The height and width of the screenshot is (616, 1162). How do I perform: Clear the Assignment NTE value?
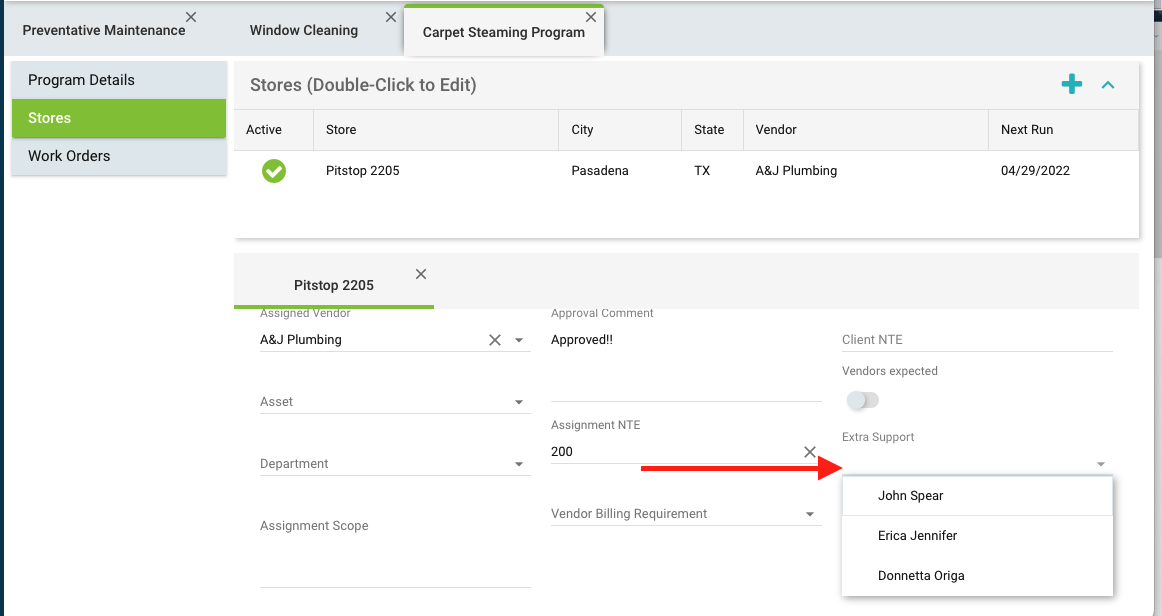[x=810, y=452]
